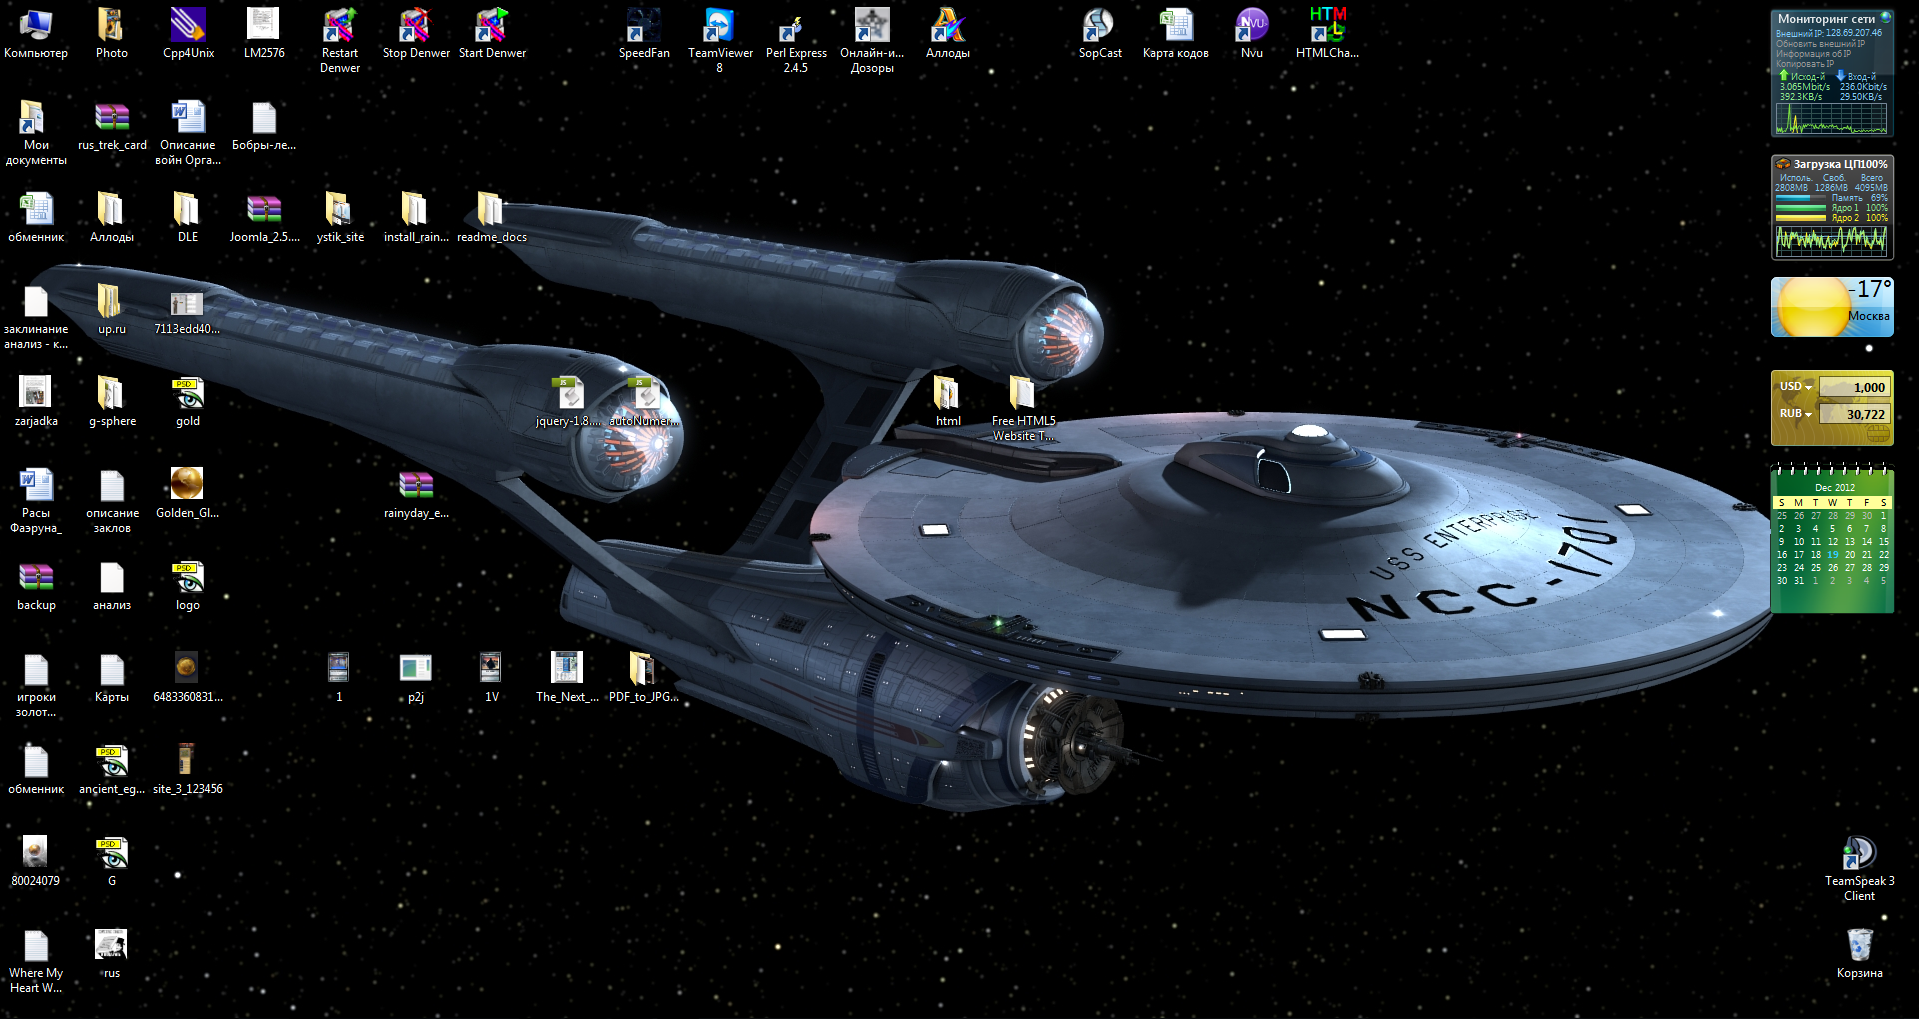Select day 31 in the calendar
1919x1019 pixels.
[1799, 580]
